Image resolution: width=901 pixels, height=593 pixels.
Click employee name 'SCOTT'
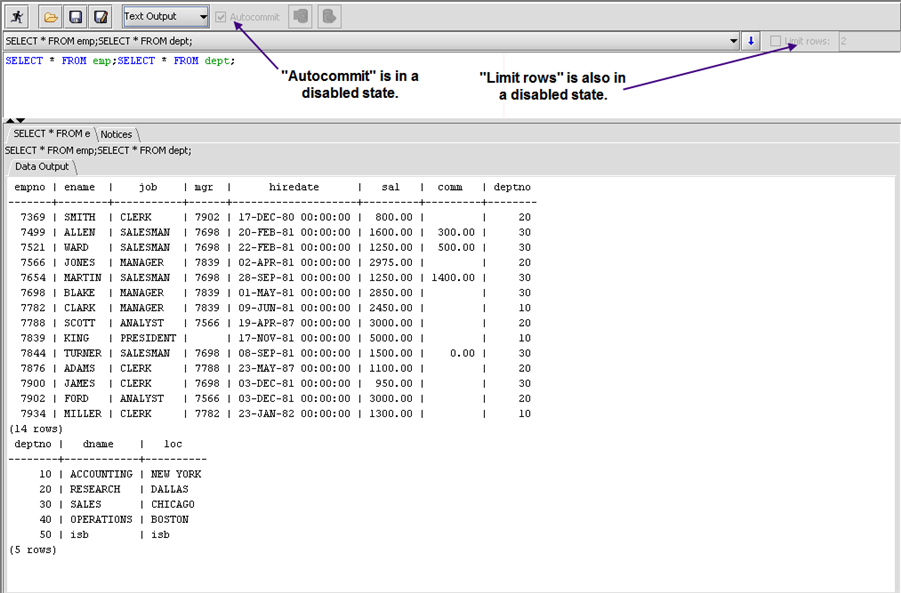tap(79, 323)
